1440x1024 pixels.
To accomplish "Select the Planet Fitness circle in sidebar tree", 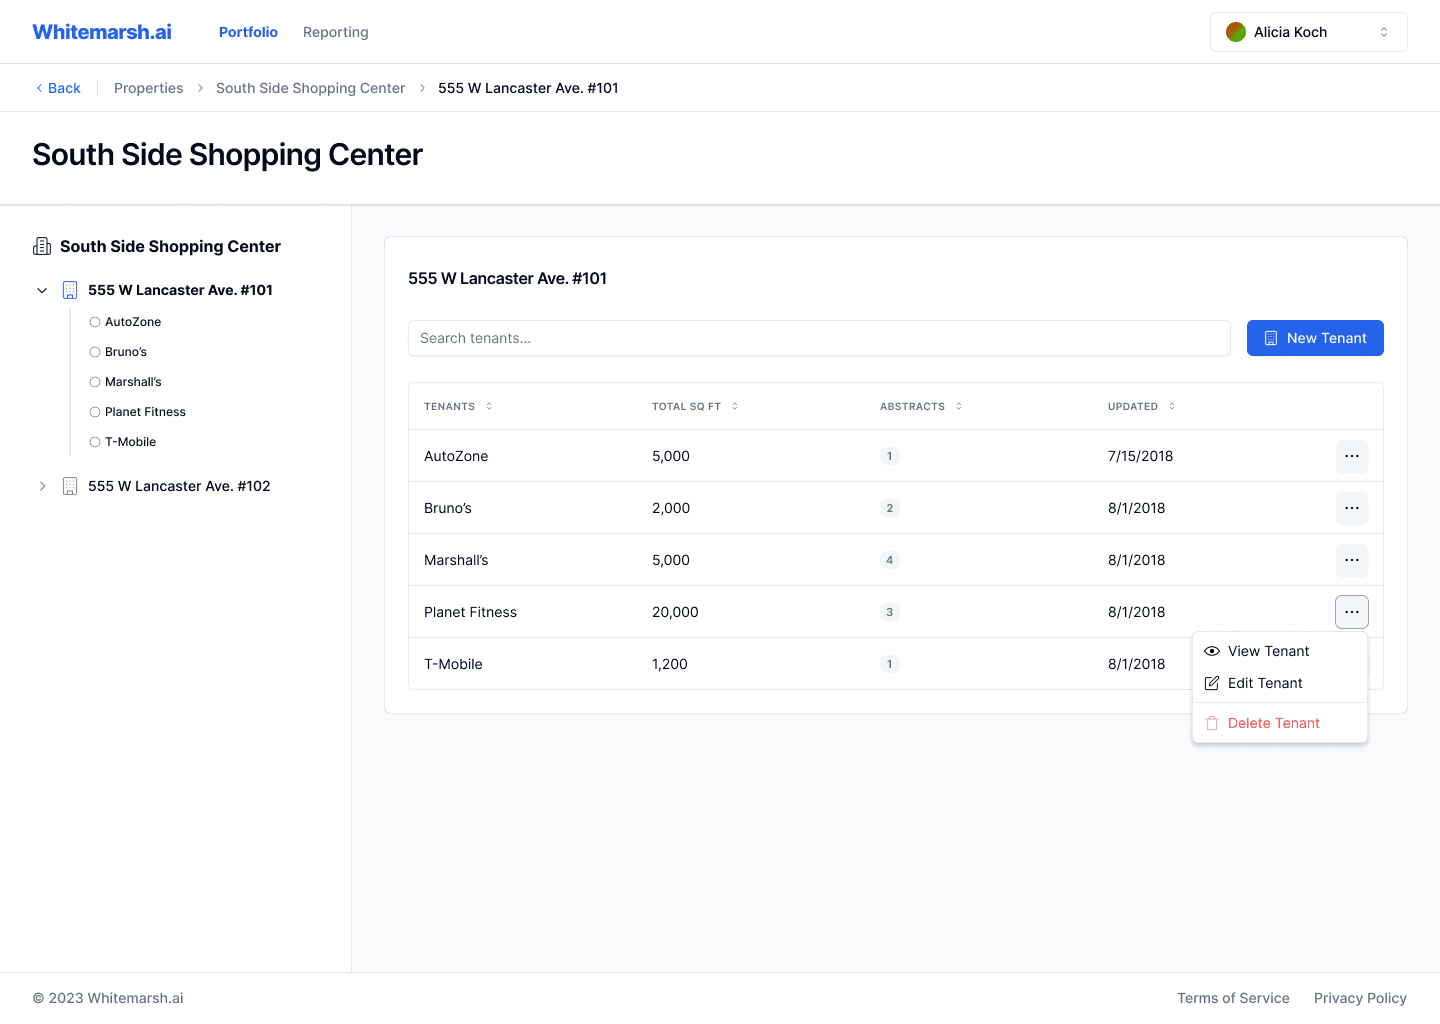I will pyautogui.click(x=95, y=412).
